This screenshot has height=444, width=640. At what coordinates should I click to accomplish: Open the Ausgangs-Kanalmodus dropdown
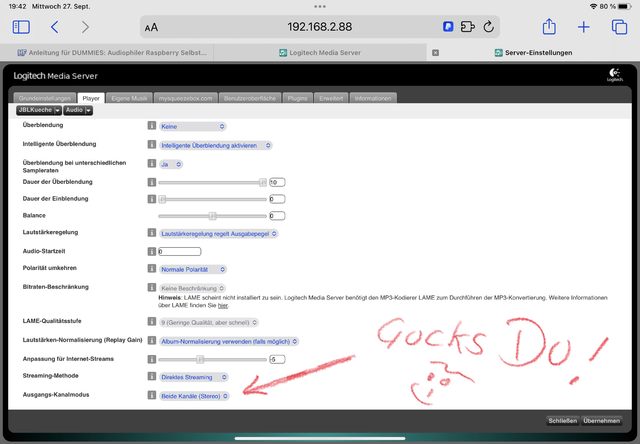194,396
